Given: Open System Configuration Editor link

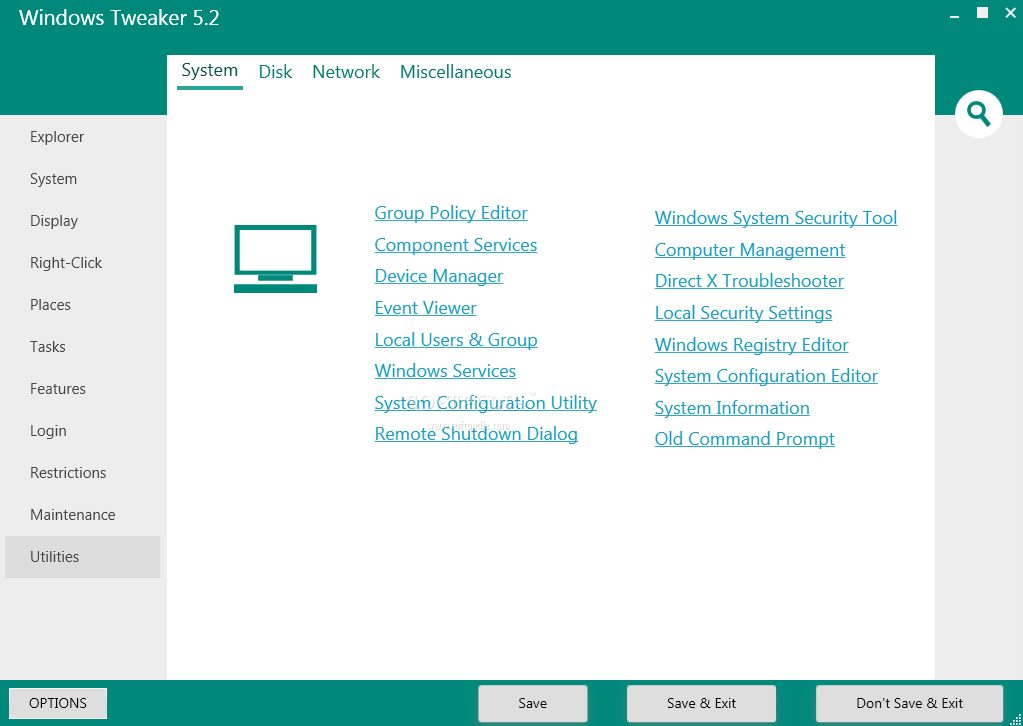Looking at the screenshot, I should click(766, 376).
